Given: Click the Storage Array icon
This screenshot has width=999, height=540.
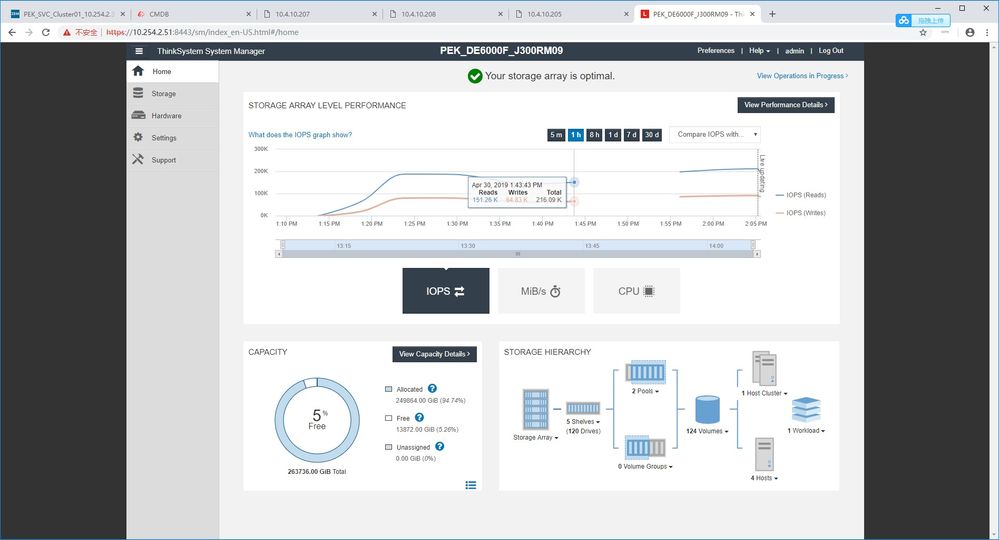Looking at the screenshot, I should (x=537, y=410).
